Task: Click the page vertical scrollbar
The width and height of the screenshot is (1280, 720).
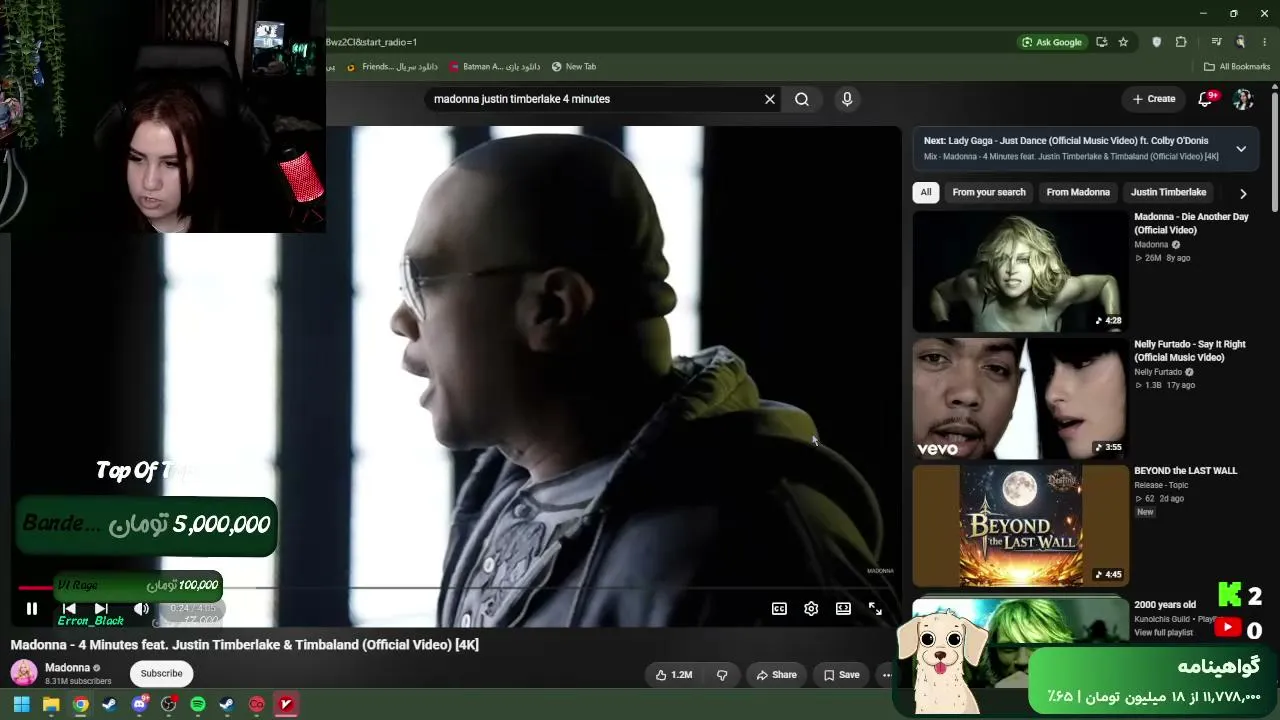Action: click(x=1275, y=150)
